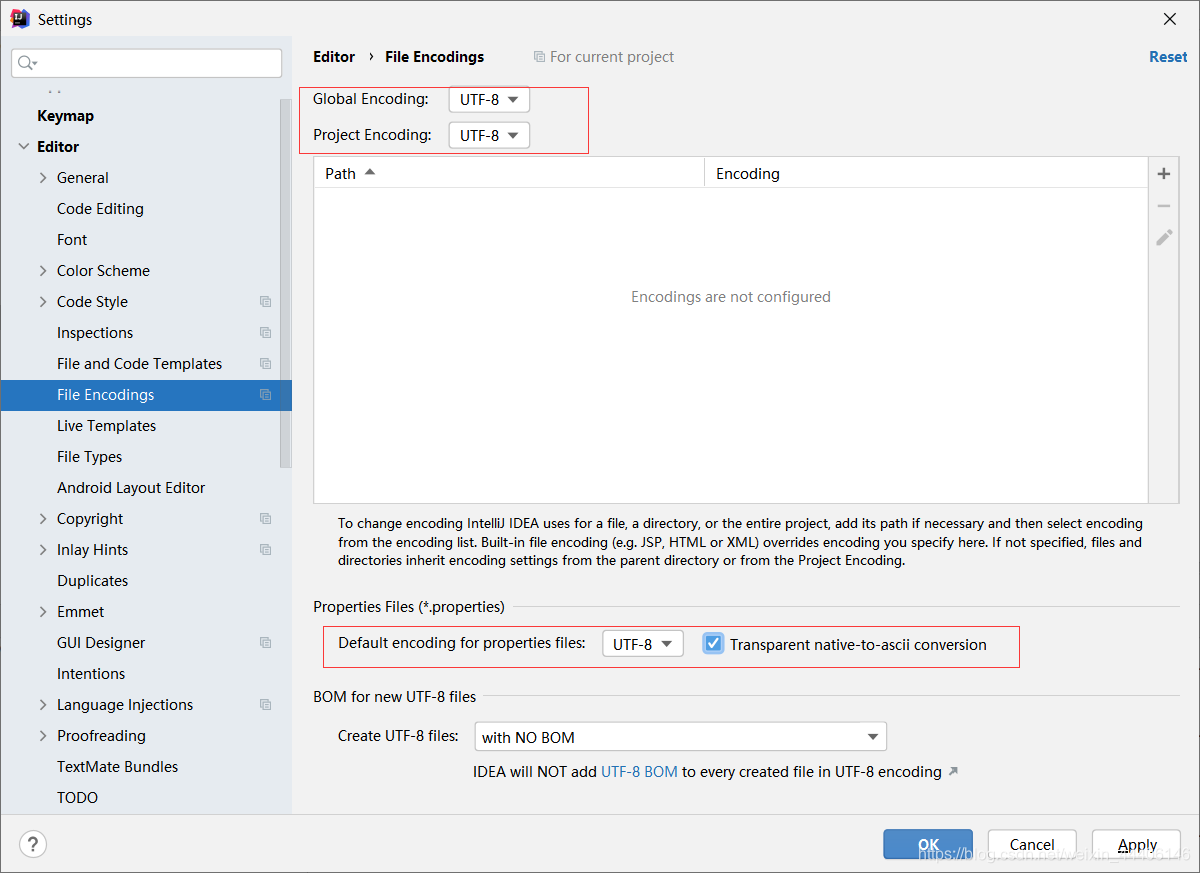Open the Project Encoding dropdown
This screenshot has height=873, width=1200.
[x=489, y=135]
